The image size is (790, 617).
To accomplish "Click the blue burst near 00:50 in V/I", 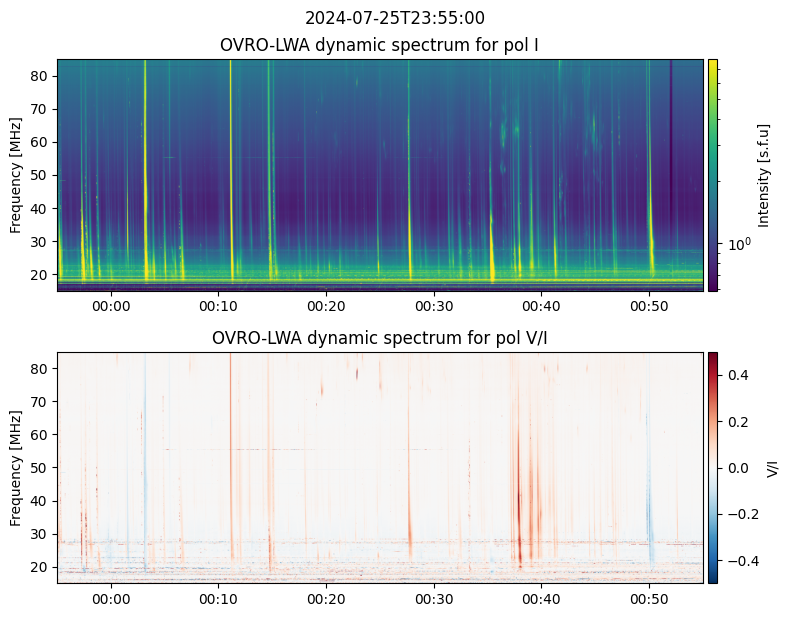I will pos(650,524).
